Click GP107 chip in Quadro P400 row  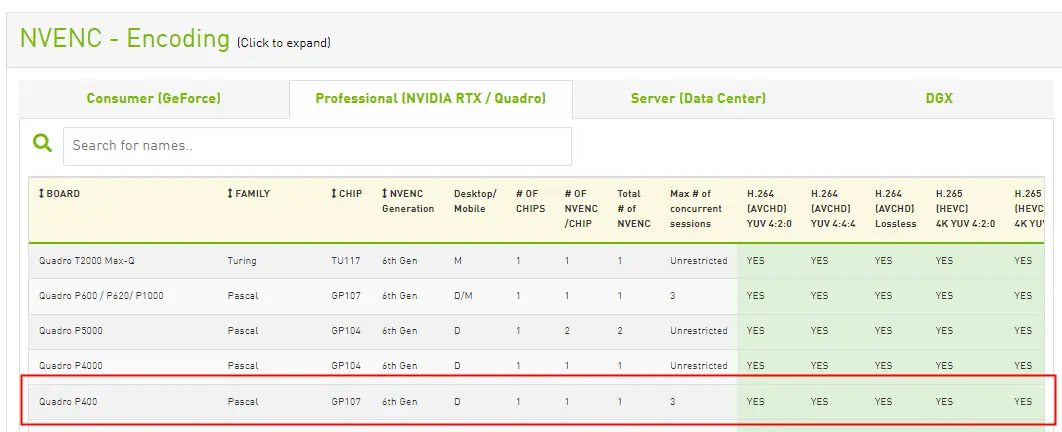coord(346,402)
